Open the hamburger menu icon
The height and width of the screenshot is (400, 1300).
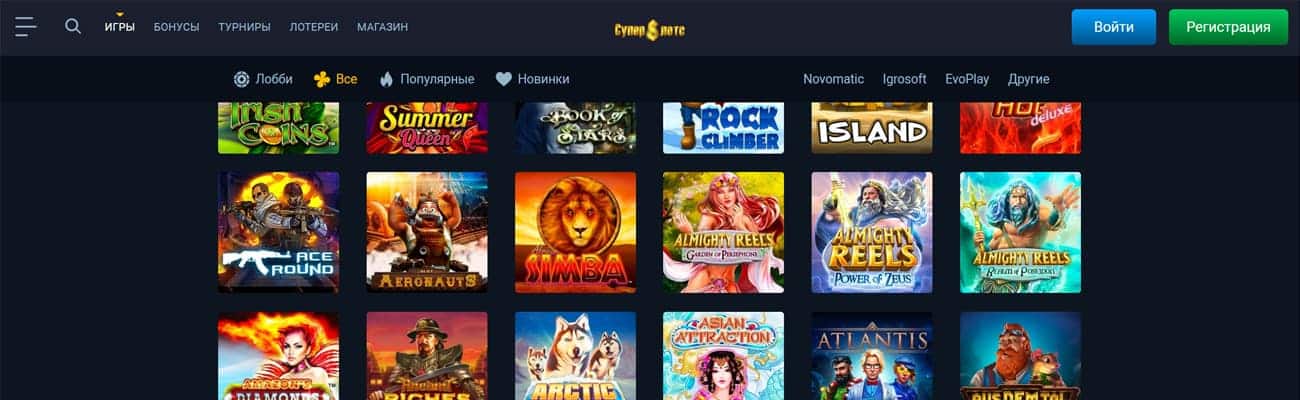(x=26, y=27)
